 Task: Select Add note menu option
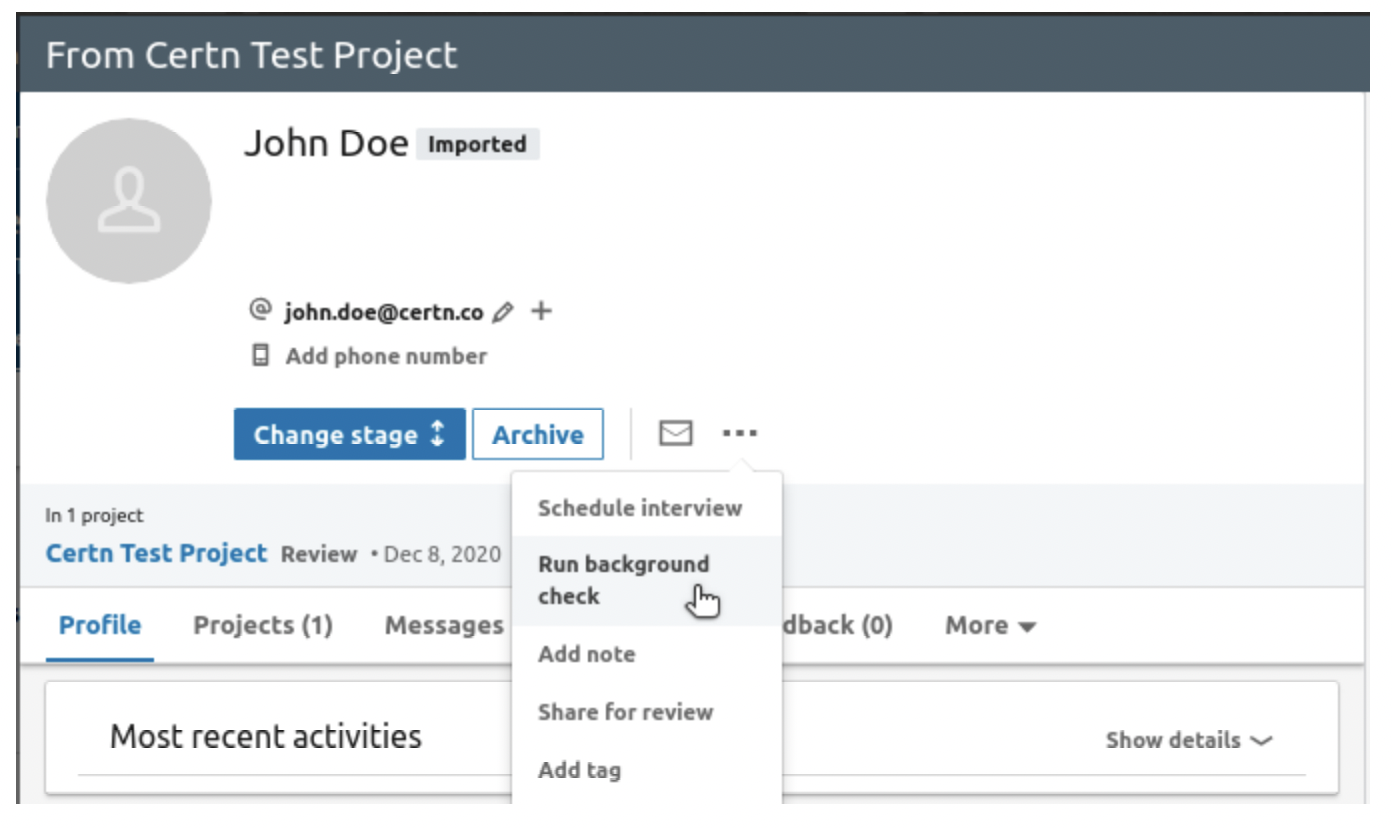point(586,654)
